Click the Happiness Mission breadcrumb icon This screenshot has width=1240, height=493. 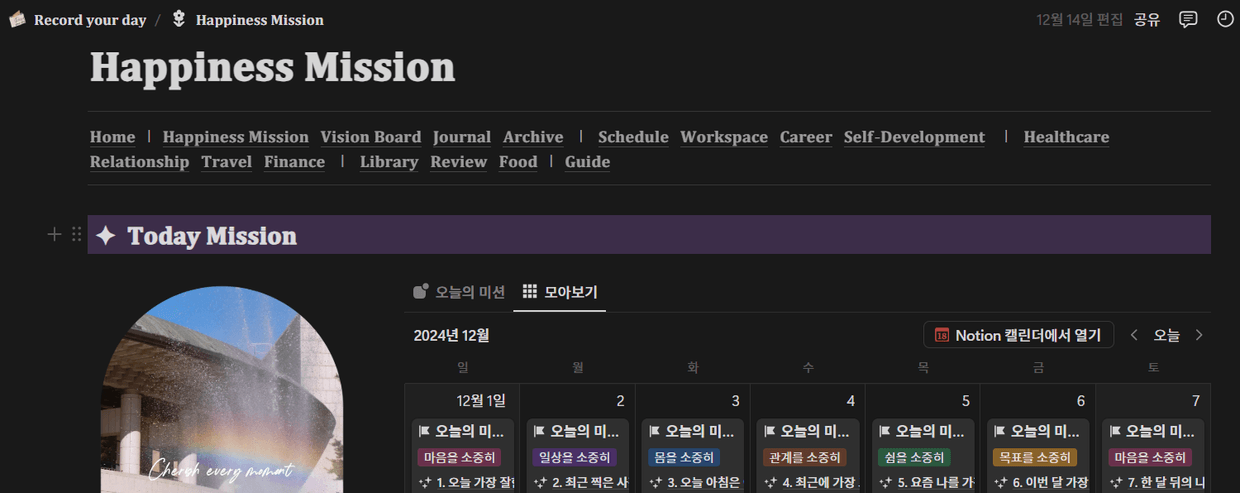click(x=179, y=20)
